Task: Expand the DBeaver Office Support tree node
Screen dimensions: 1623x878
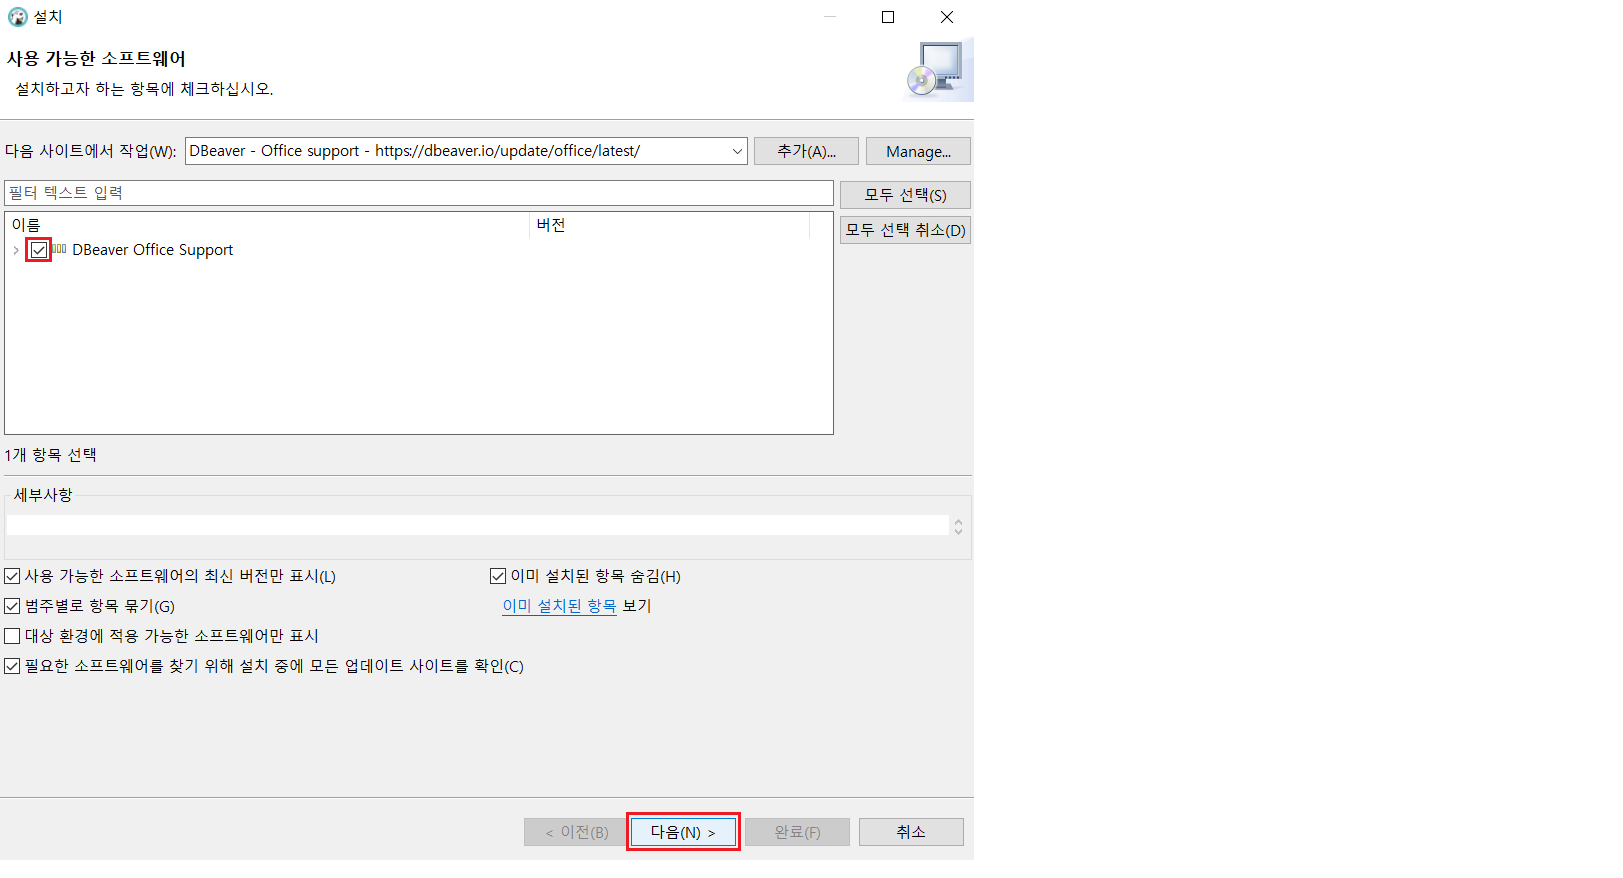Action: point(16,250)
